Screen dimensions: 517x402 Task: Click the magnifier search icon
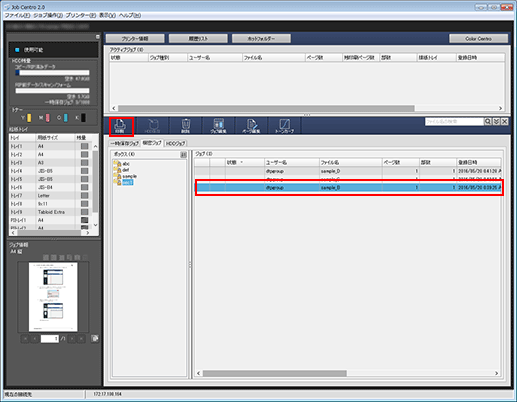tap(487, 122)
